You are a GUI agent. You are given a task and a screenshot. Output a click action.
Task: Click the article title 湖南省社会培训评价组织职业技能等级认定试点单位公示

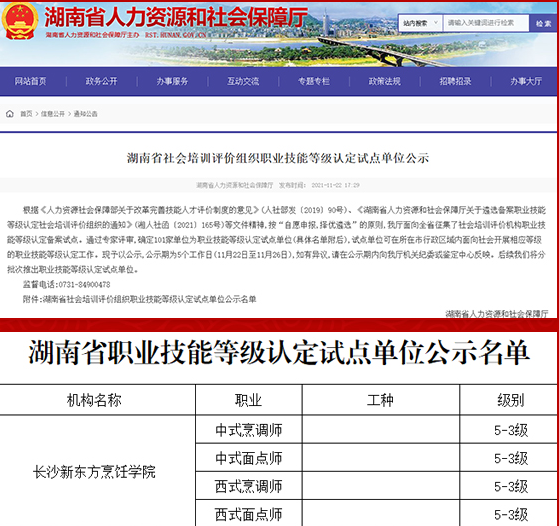pos(278,158)
